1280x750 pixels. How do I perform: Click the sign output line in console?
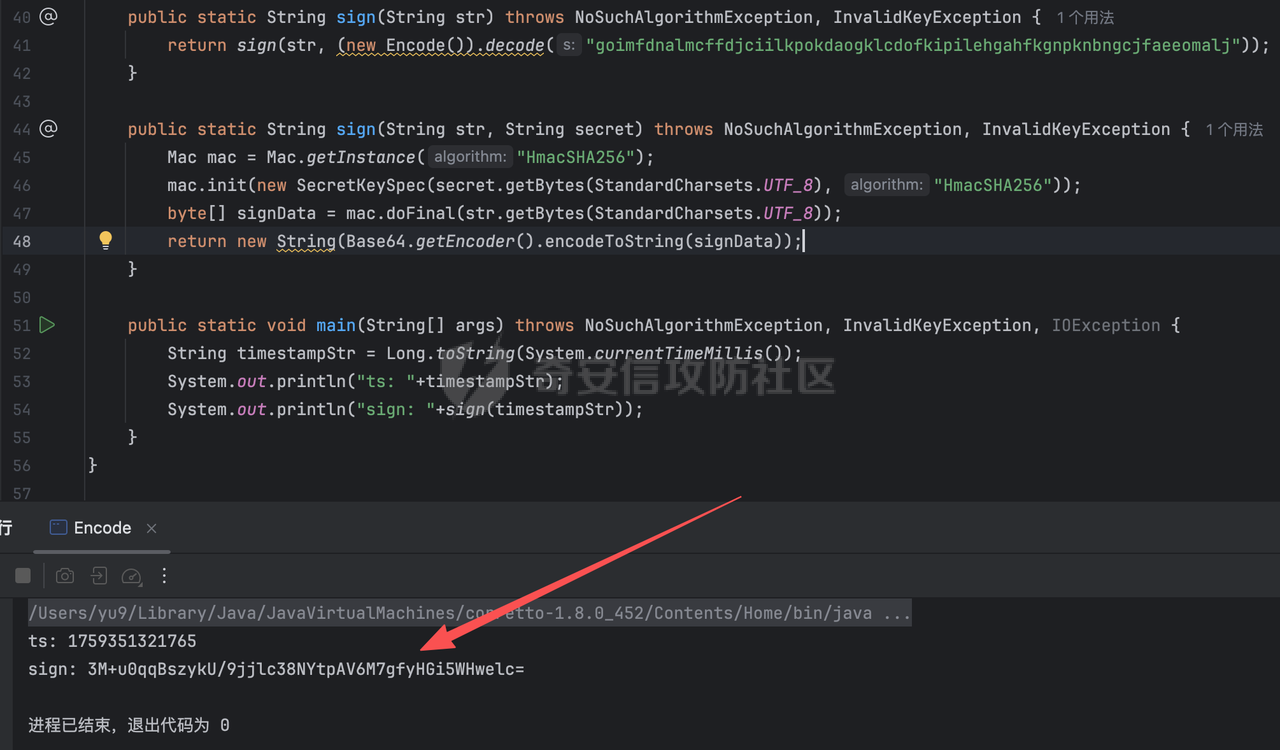click(276, 669)
